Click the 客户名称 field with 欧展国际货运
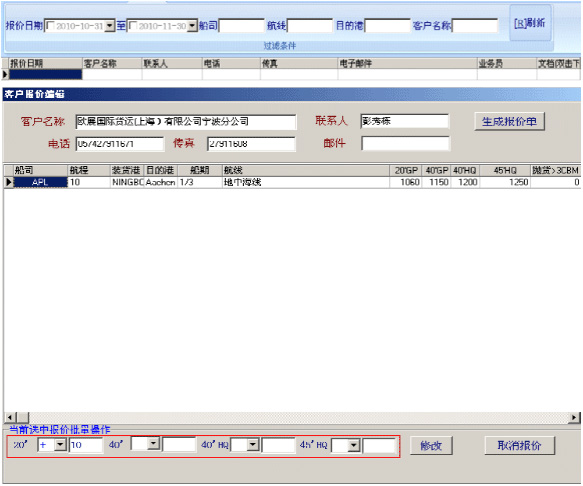The image size is (583, 486). pos(186,122)
